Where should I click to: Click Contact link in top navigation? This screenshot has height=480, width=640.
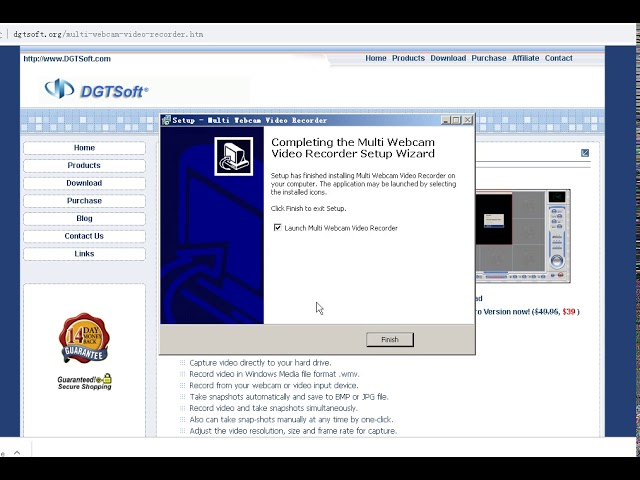pyautogui.click(x=558, y=58)
